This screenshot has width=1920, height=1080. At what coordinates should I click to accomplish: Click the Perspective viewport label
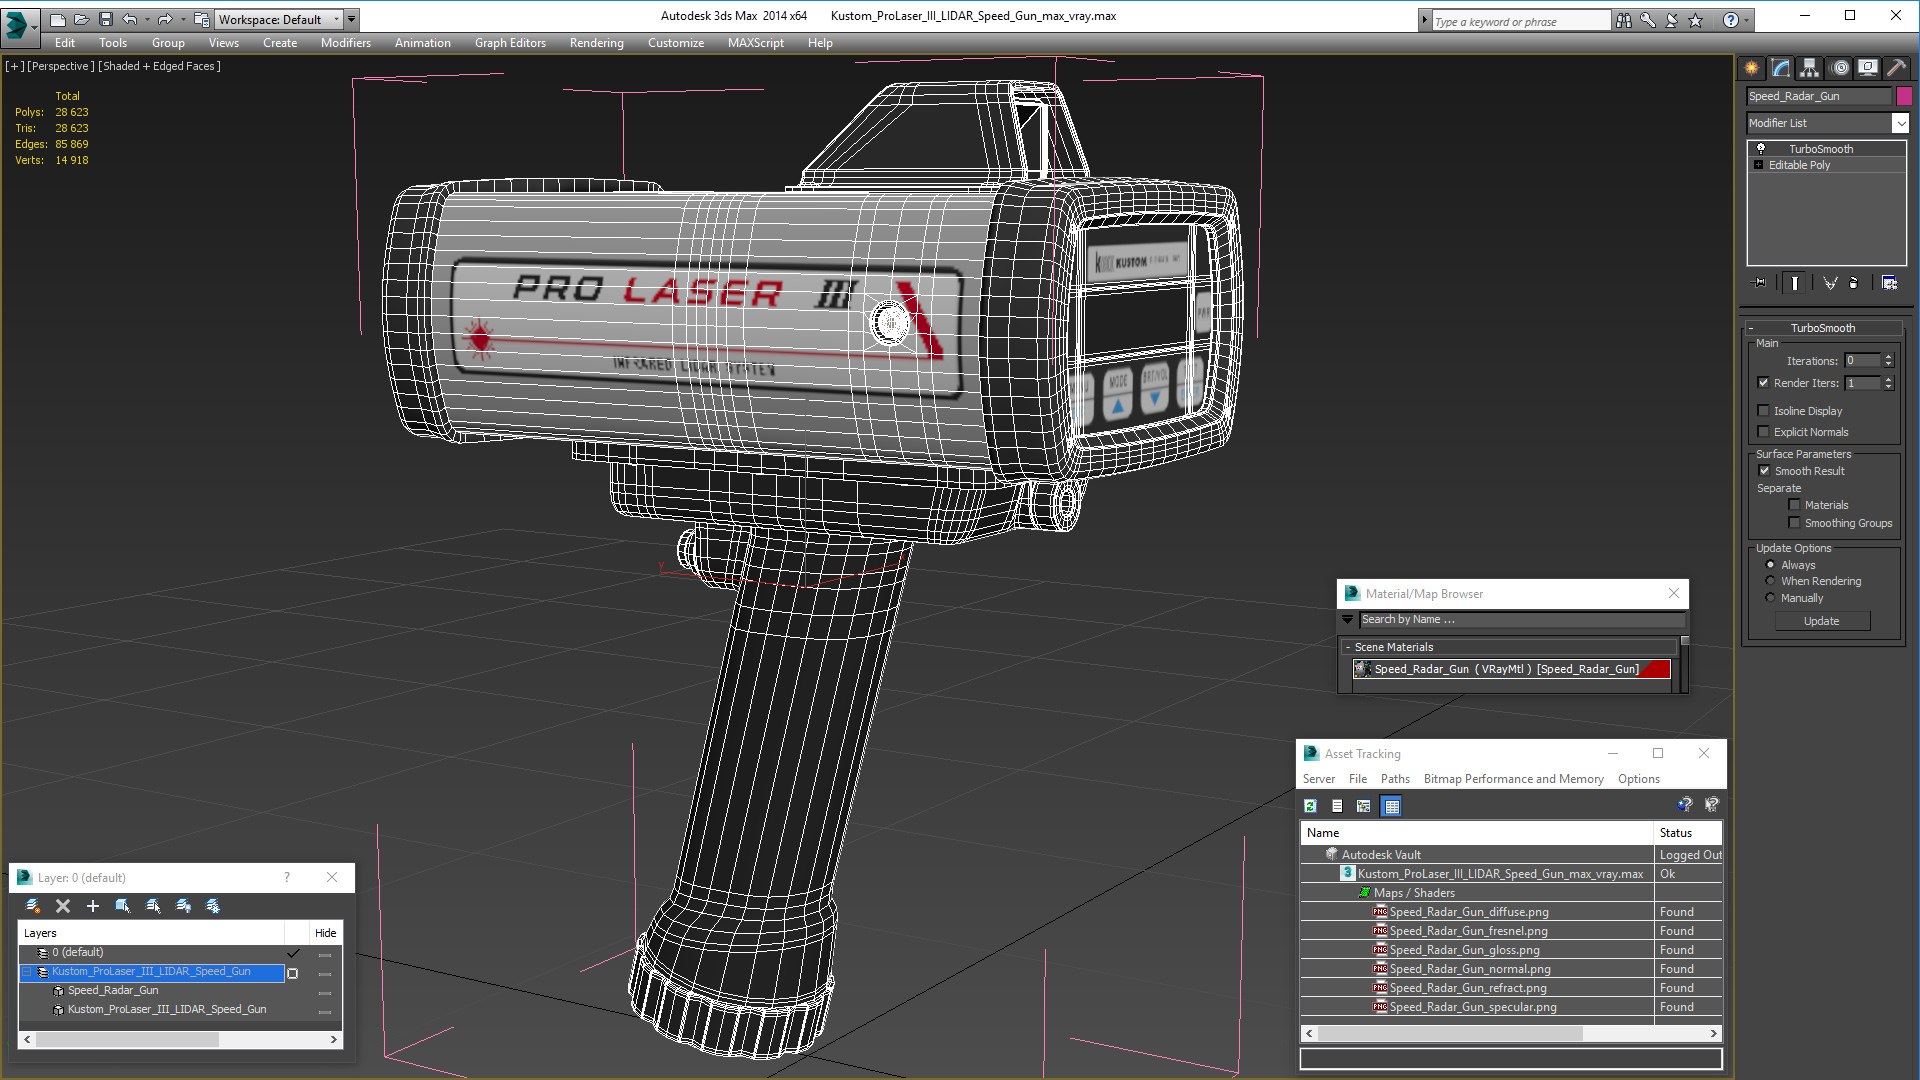tap(60, 66)
